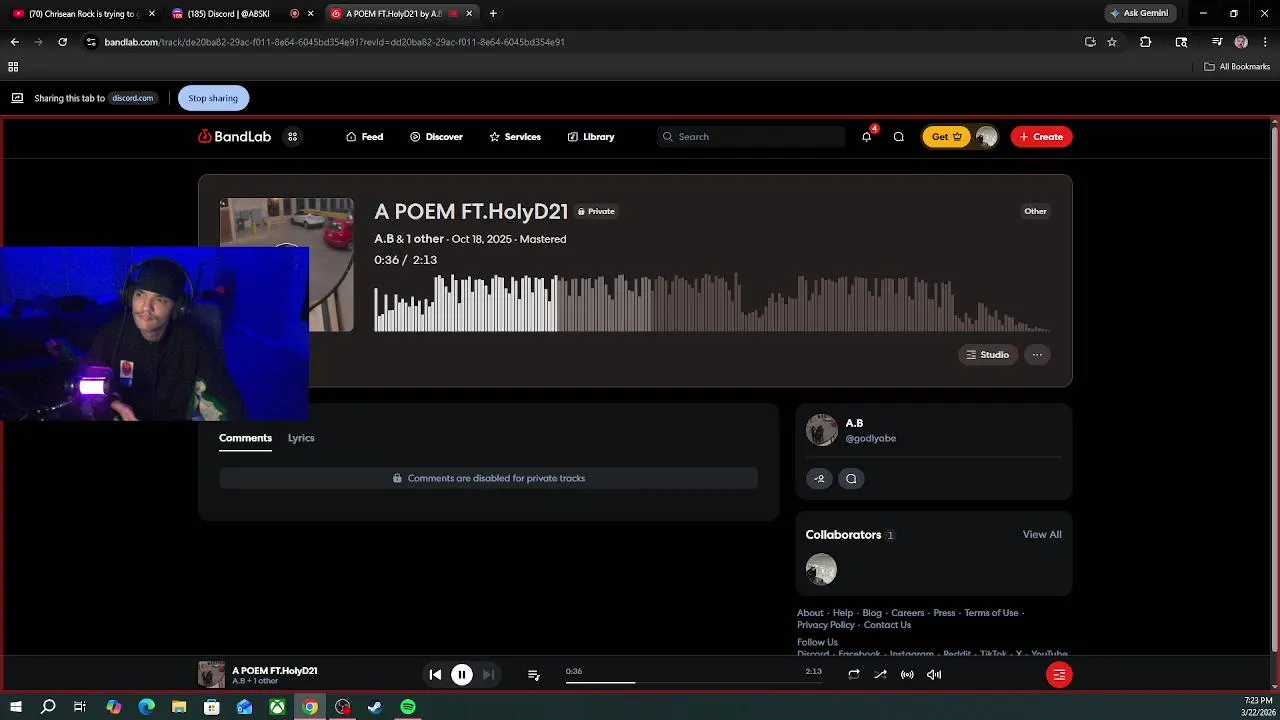The height and width of the screenshot is (720, 1280).
Task: Click Ask Gemini button
Action: click(x=1138, y=13)
